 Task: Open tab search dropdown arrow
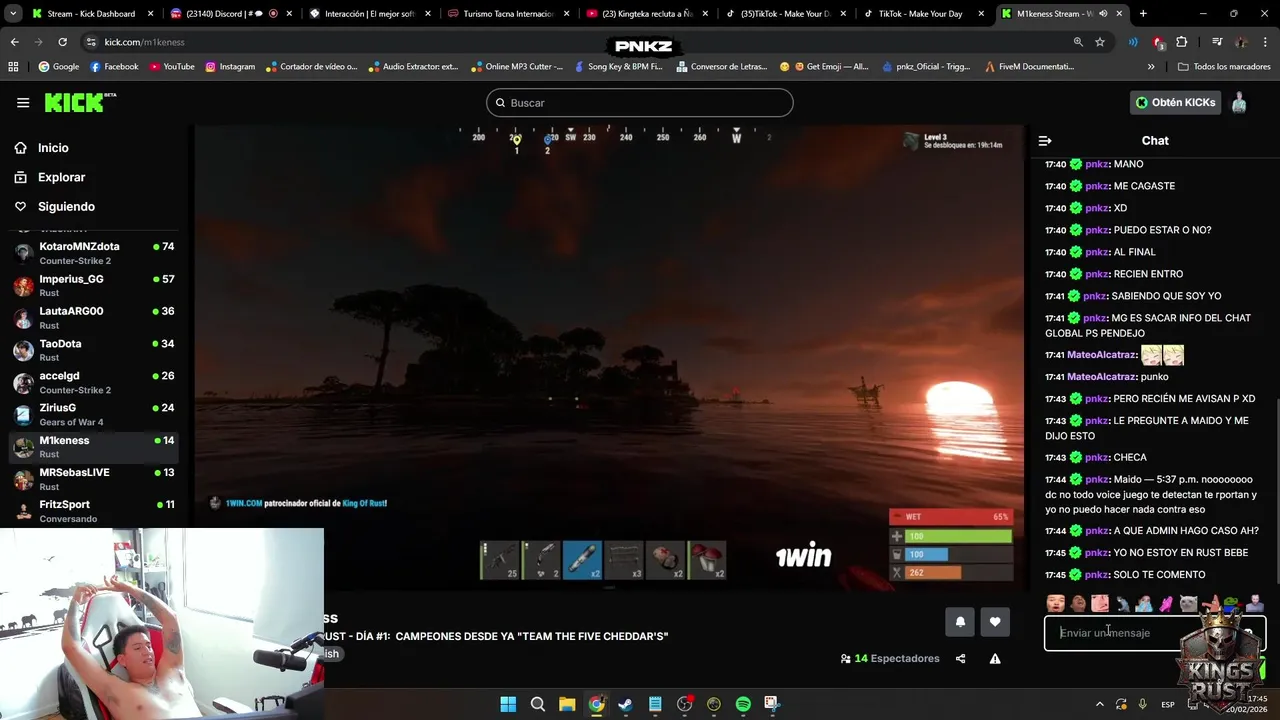(13, 14)
